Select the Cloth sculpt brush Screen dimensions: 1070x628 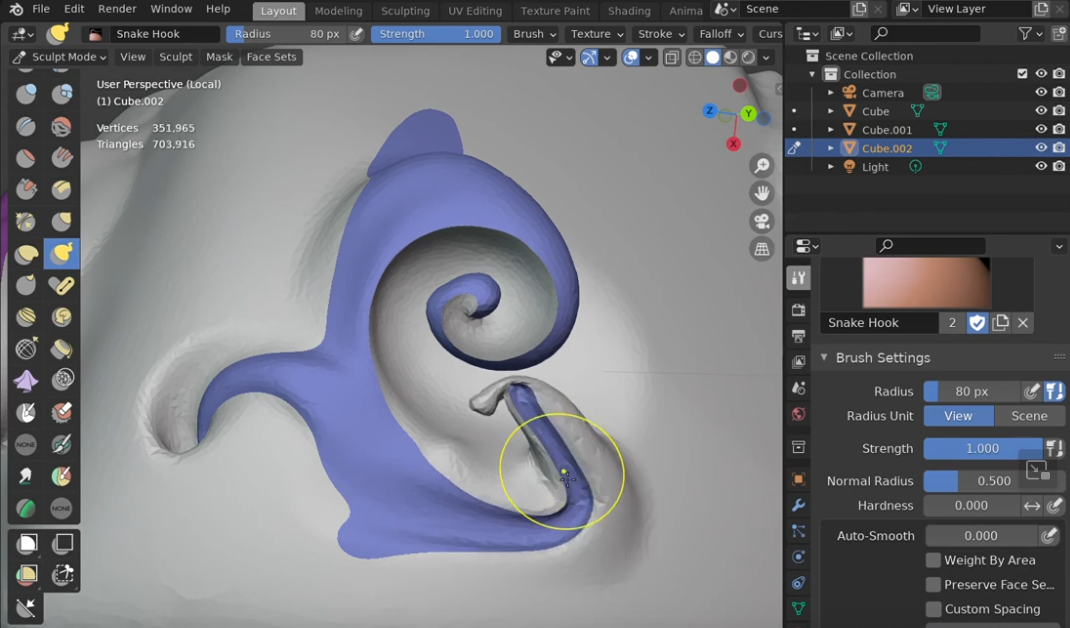click(26, 381)
